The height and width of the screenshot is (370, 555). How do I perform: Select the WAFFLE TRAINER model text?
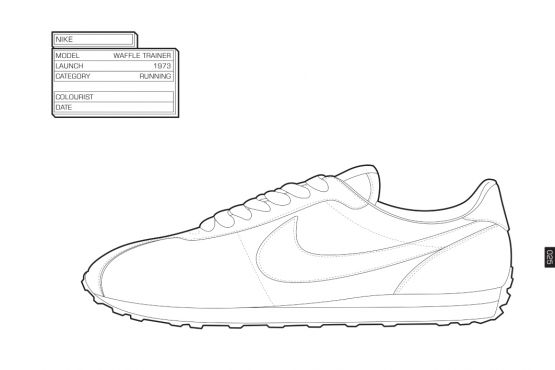142,56
